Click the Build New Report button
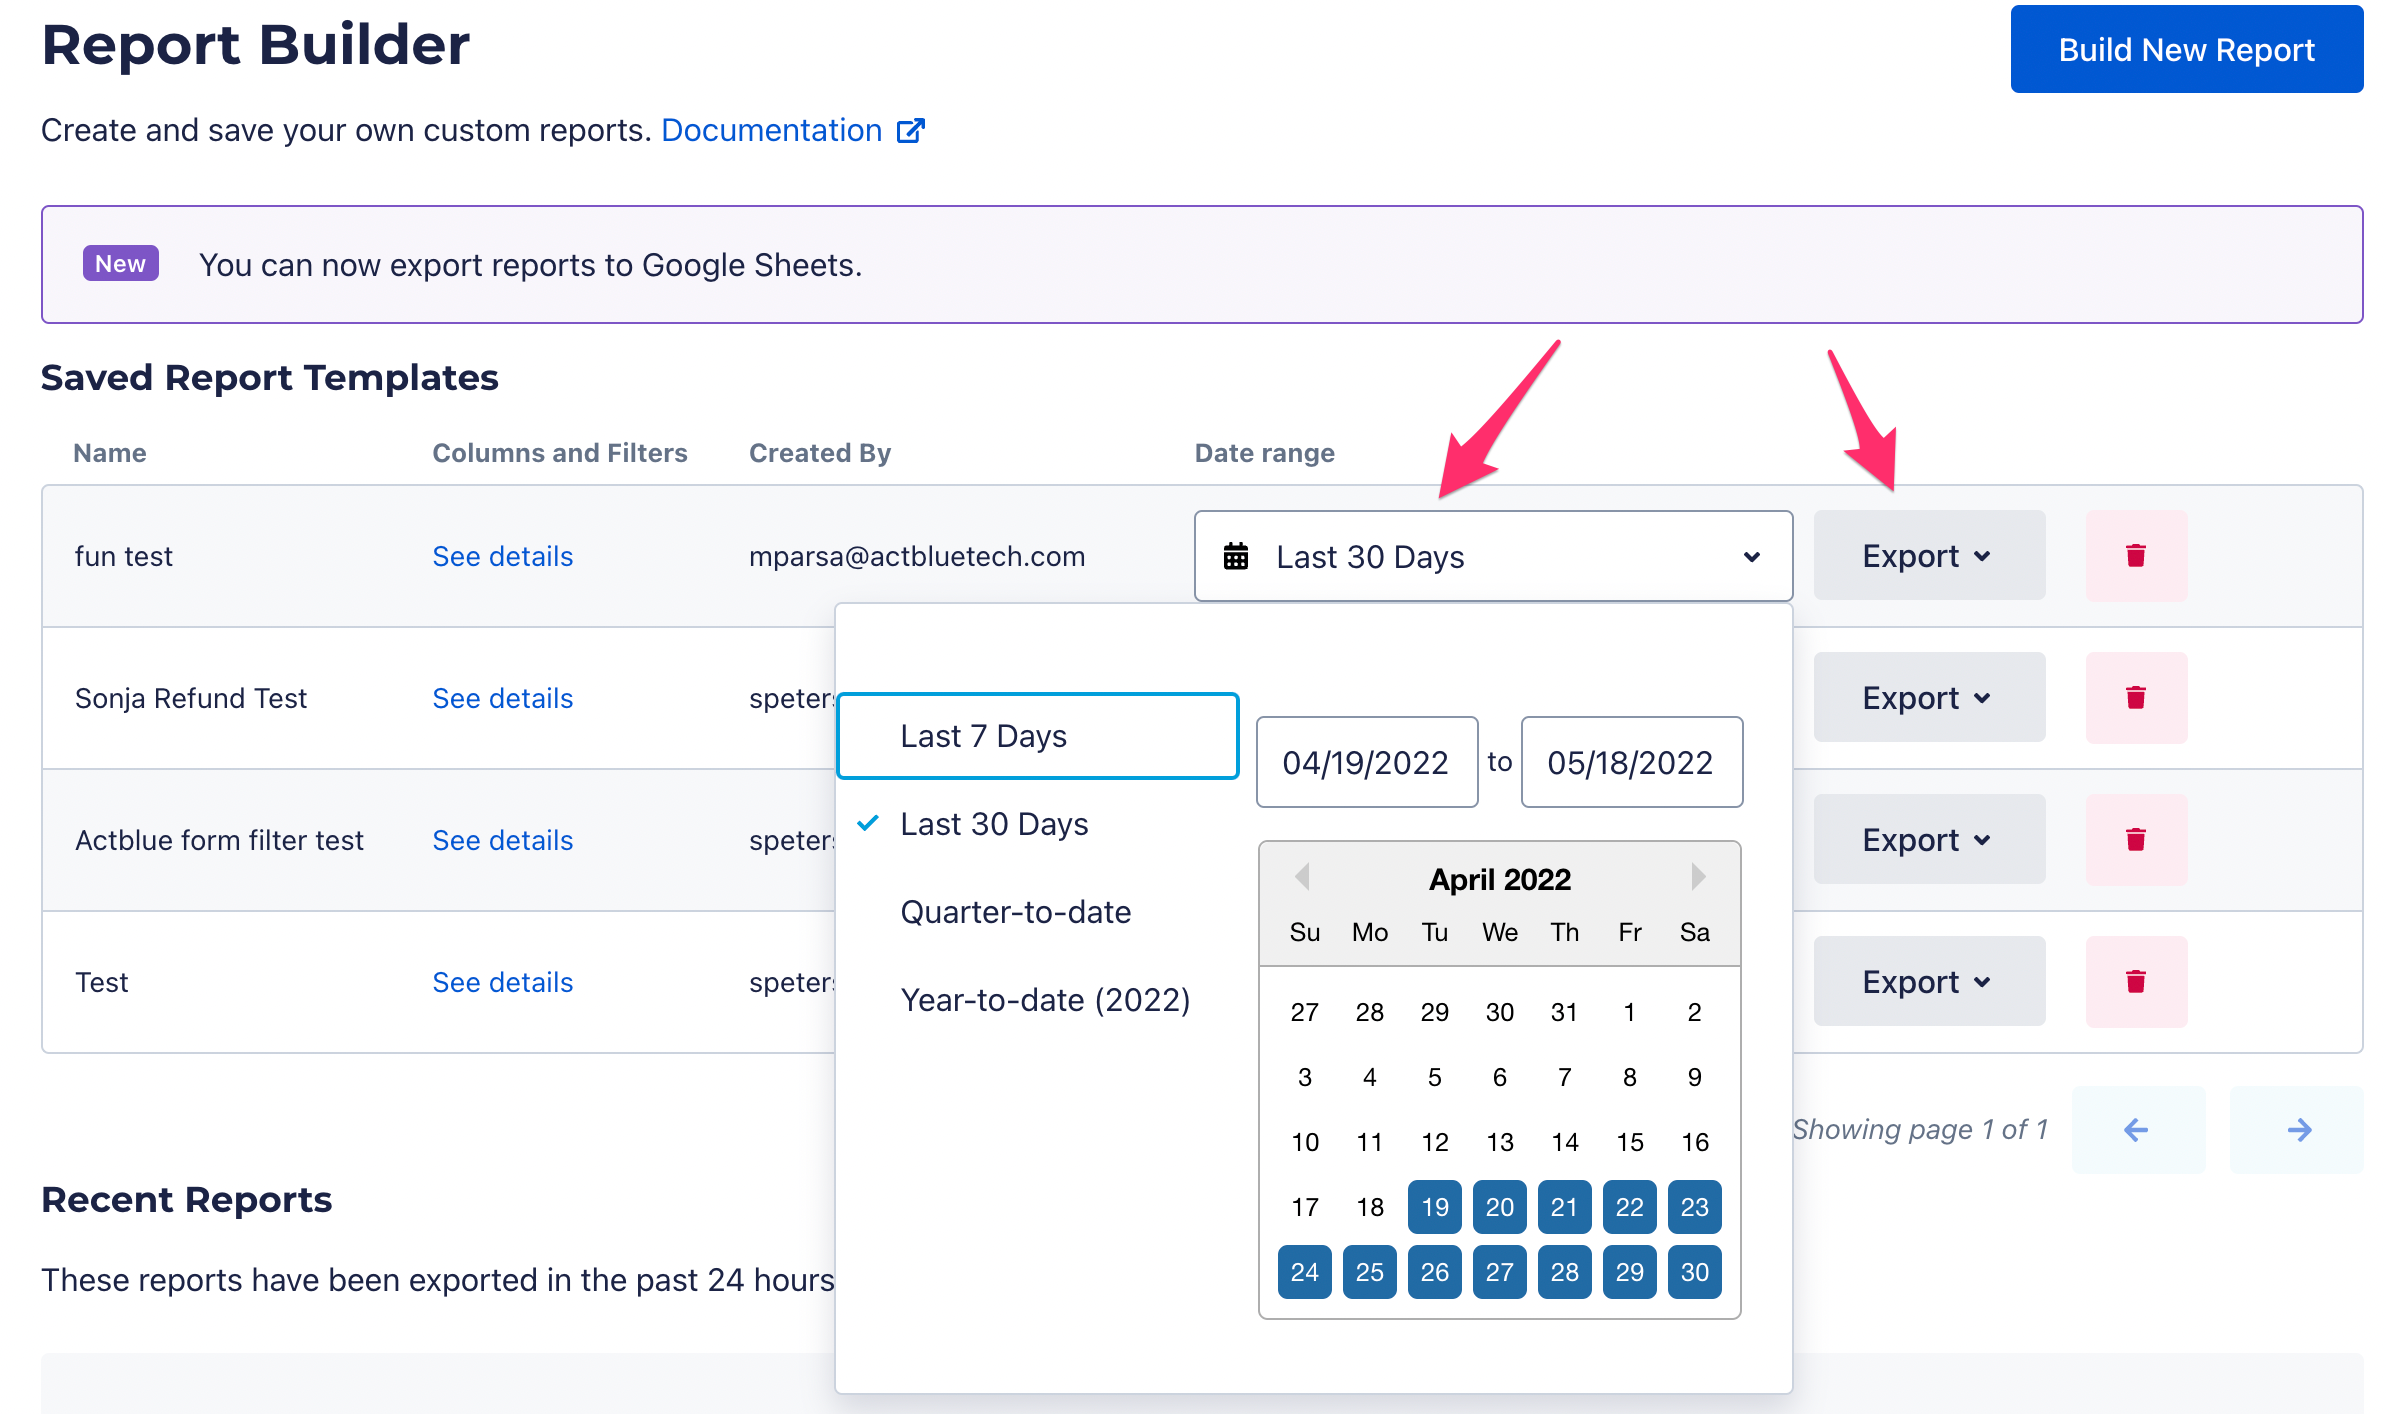2386x1414 pixels. (2186, 50)
